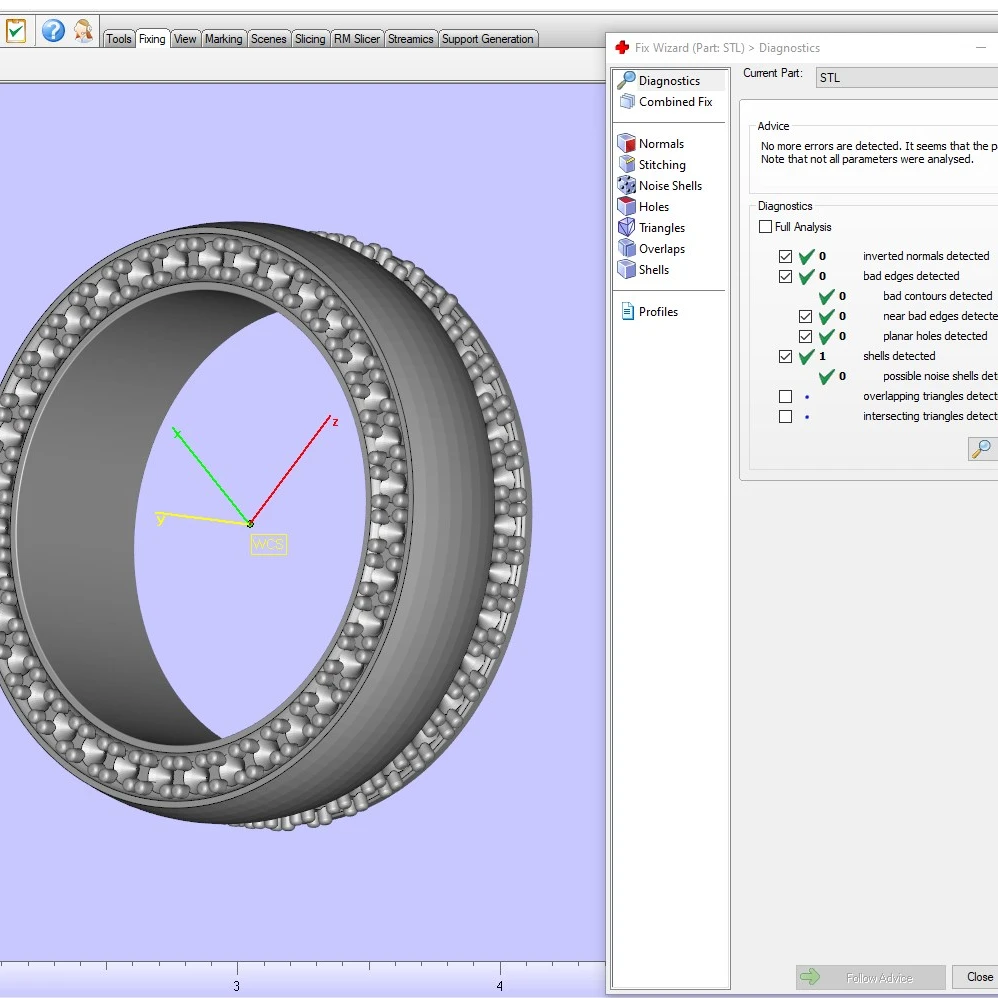Switch to the Scenes tab

[269, 39]
